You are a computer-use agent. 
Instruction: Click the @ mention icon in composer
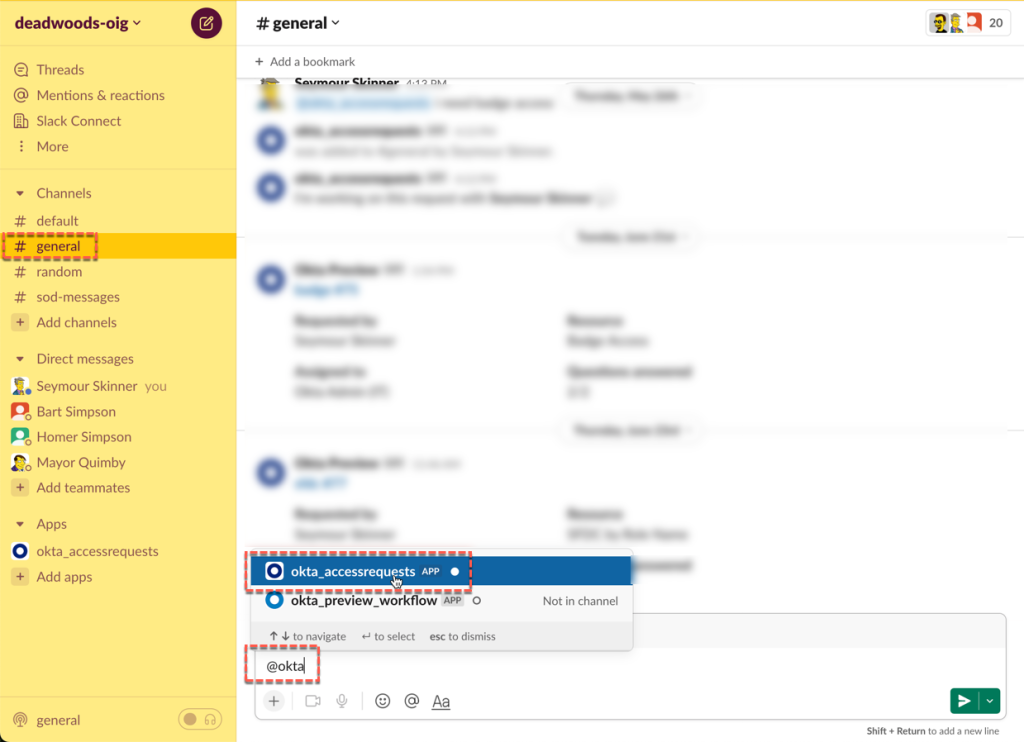(x=411, y=701)
